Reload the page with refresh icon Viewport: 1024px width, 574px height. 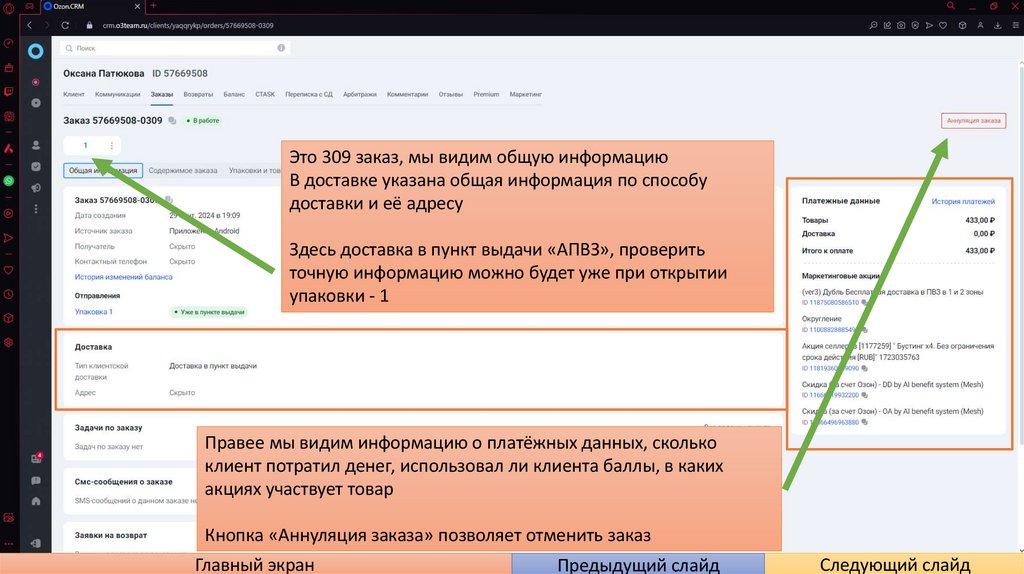[x=65, y=25]
